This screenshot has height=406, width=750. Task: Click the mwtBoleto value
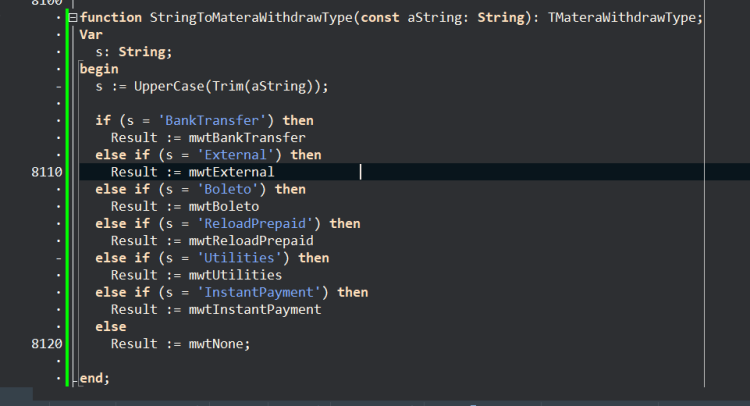224,207
